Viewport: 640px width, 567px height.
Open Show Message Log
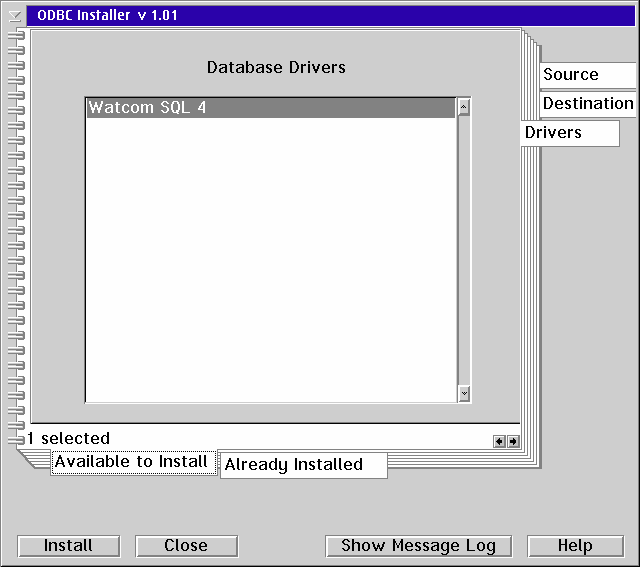tap(418, 546)
